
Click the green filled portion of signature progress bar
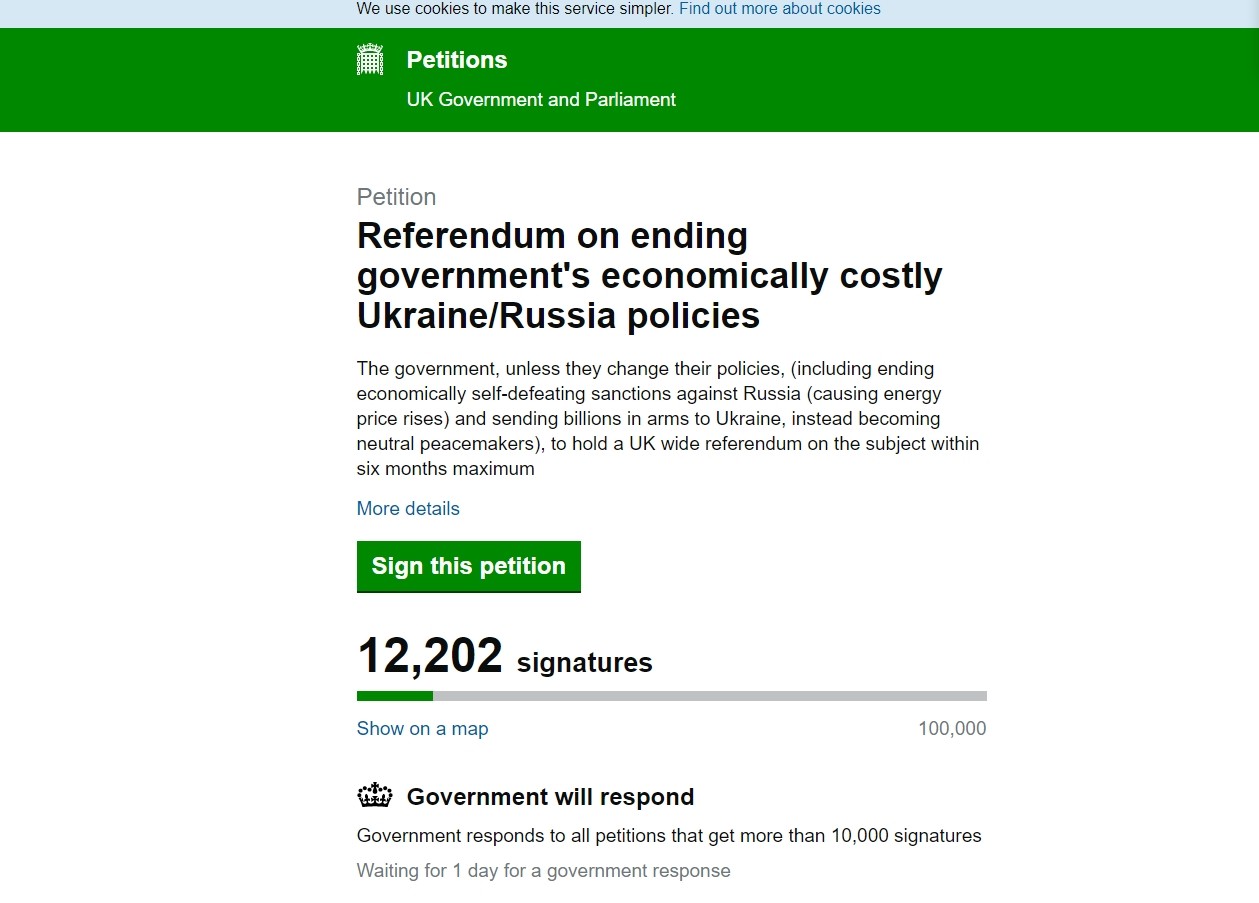click(394, 696)
